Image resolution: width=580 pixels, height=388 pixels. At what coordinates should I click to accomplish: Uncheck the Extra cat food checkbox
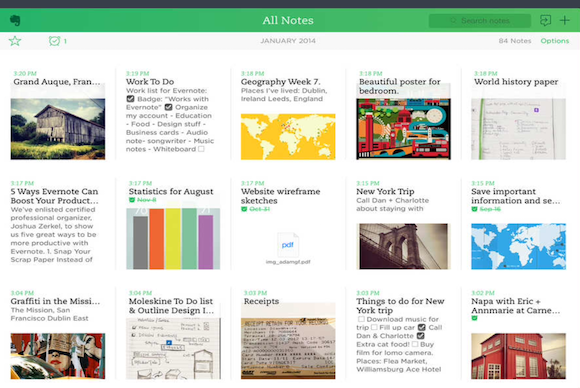(420, 336)
